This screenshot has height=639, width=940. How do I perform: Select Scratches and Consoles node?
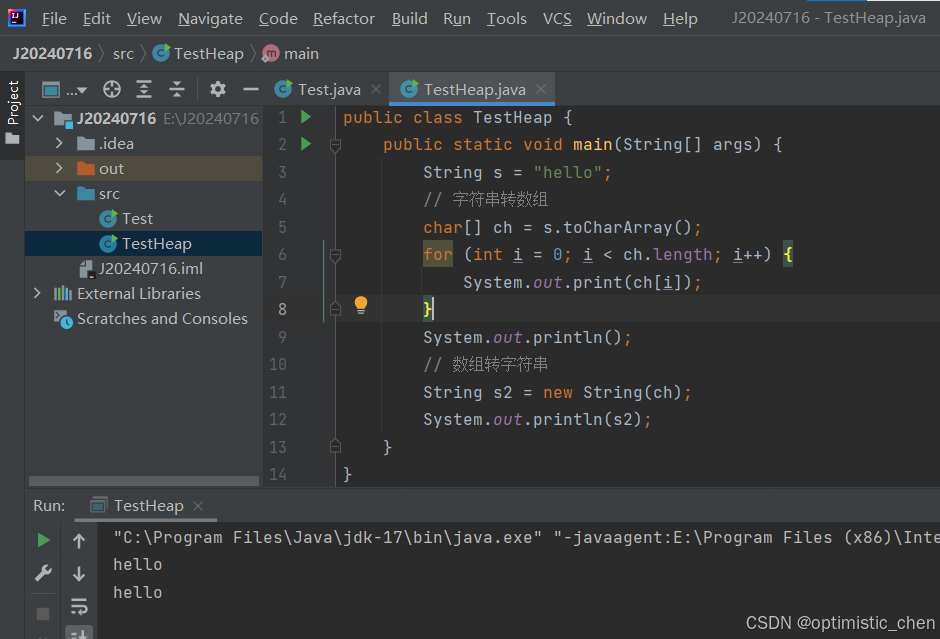(162, 318)
